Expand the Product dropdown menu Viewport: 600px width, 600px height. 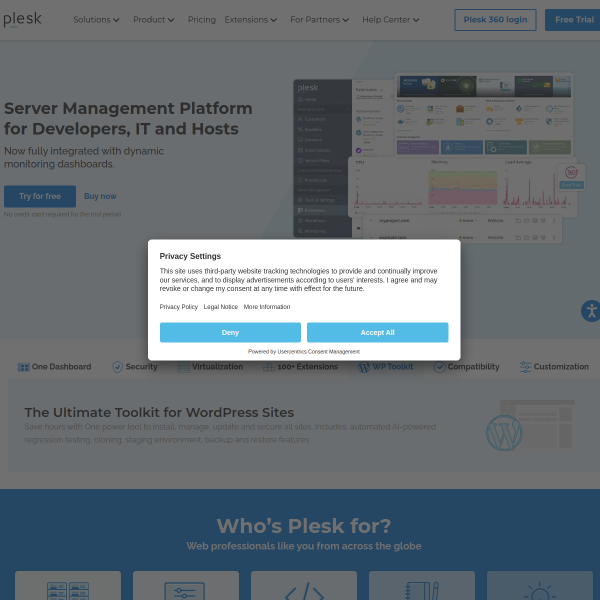(153, 20)
